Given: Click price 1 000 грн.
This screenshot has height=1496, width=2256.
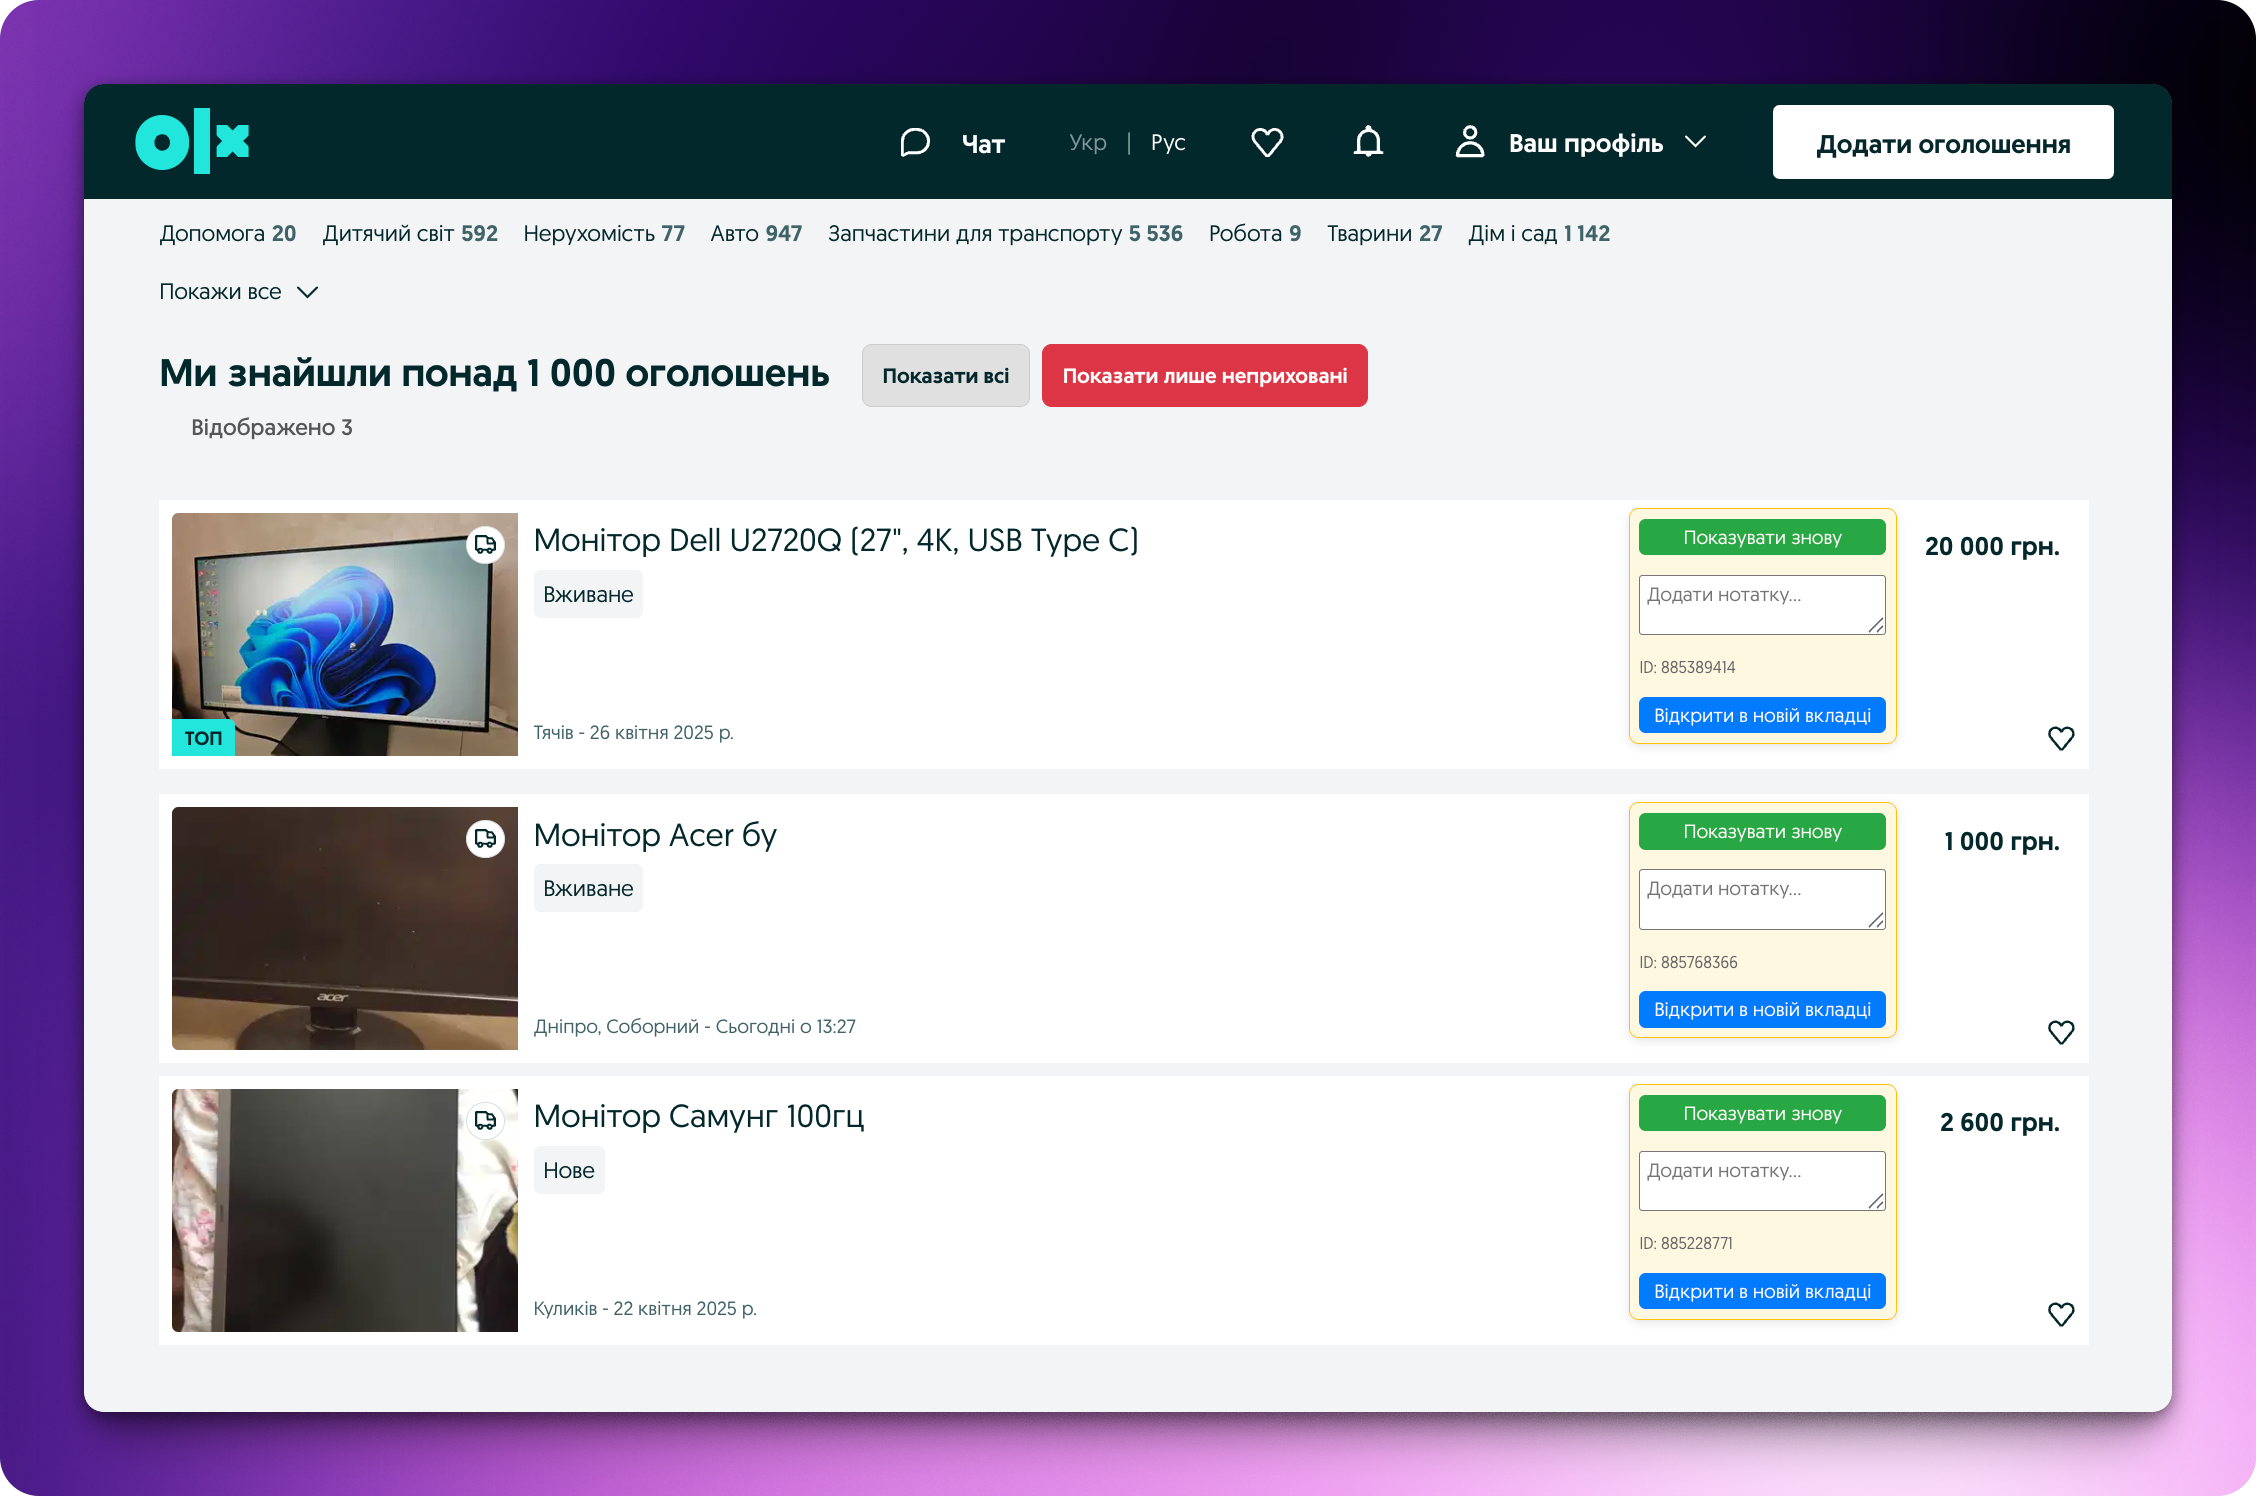Looking at the screenshot, I should pyautogui.click(x=2001, y=842).
